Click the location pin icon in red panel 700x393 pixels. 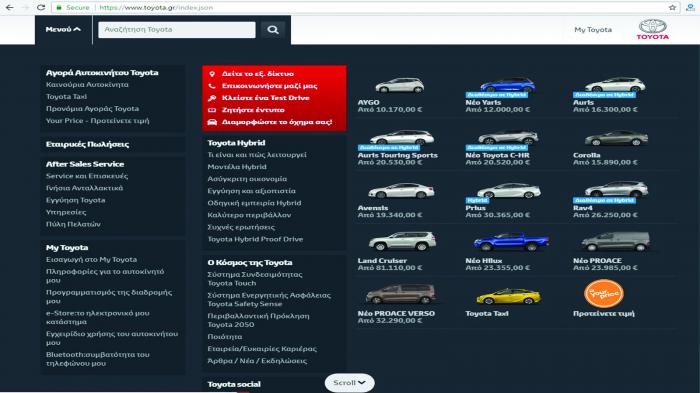point(212,74)
